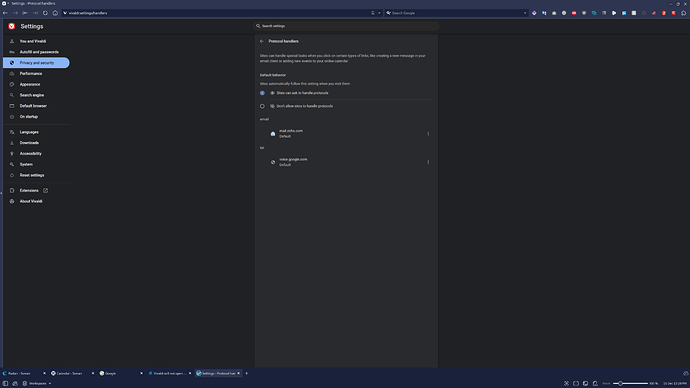Open the search engine dropdown arrow
Screen dimensions: 690x388
[525, 13]
